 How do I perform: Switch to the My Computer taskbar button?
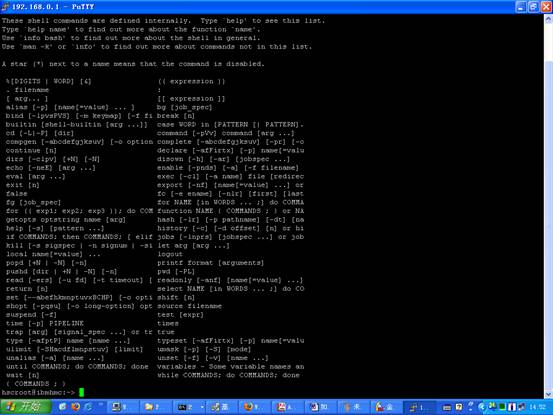[121, 407]
